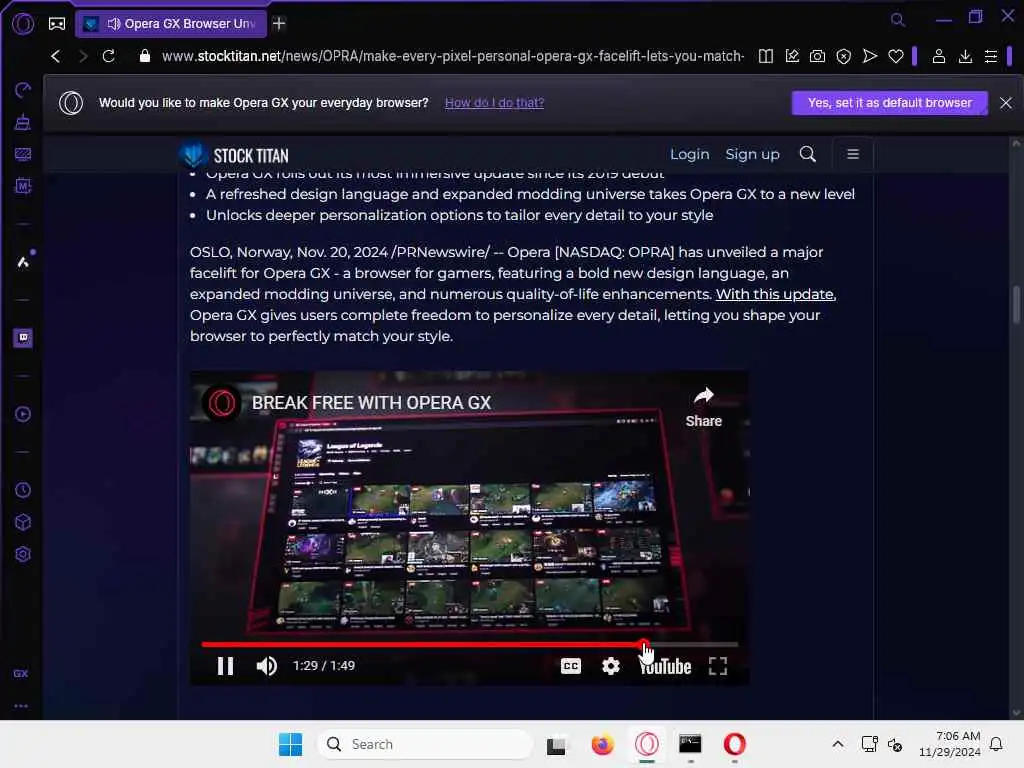Screen dimensions: 1024x768
Task: Switch to the Opera GX Browser tab
Action: point(173,24)
